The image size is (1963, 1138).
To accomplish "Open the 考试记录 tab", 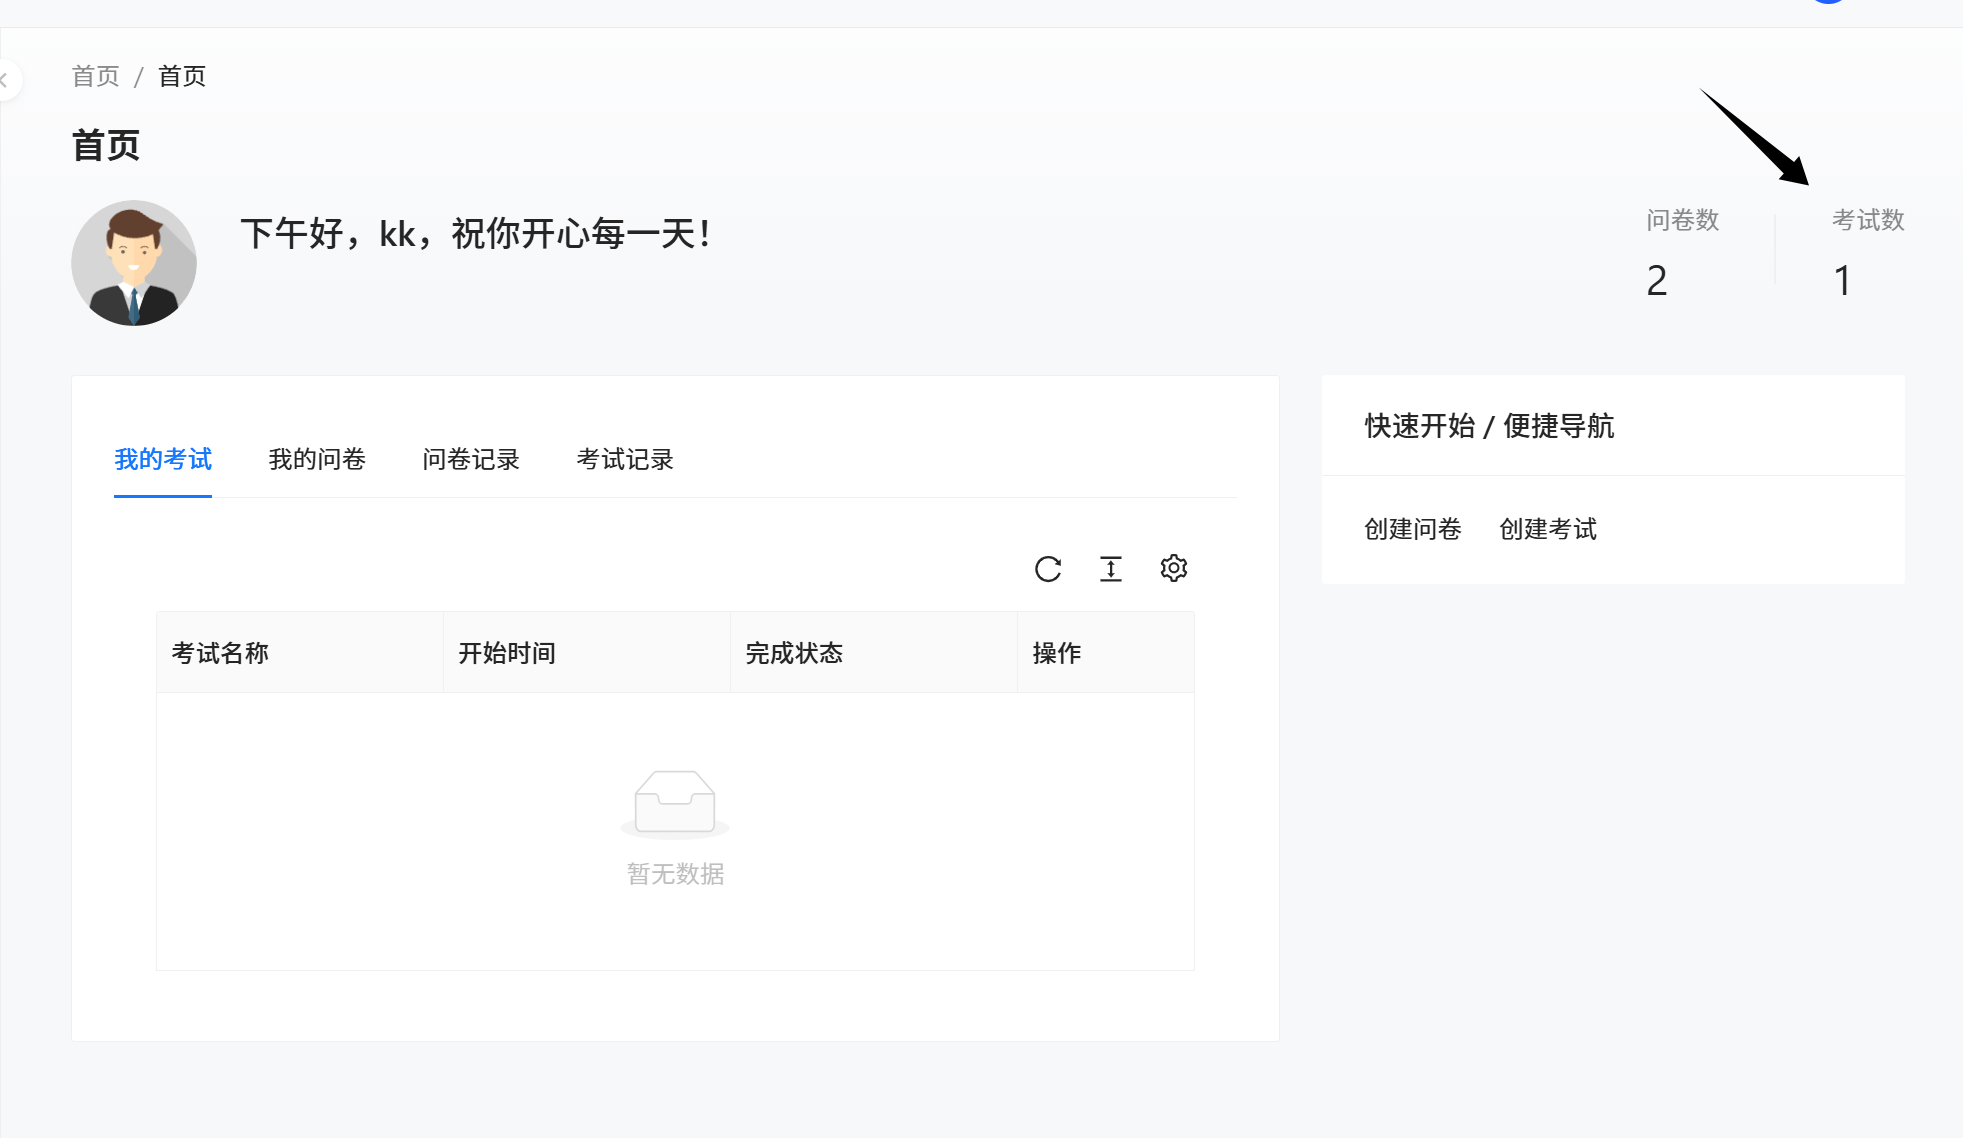I will click(x=625, y=459).
